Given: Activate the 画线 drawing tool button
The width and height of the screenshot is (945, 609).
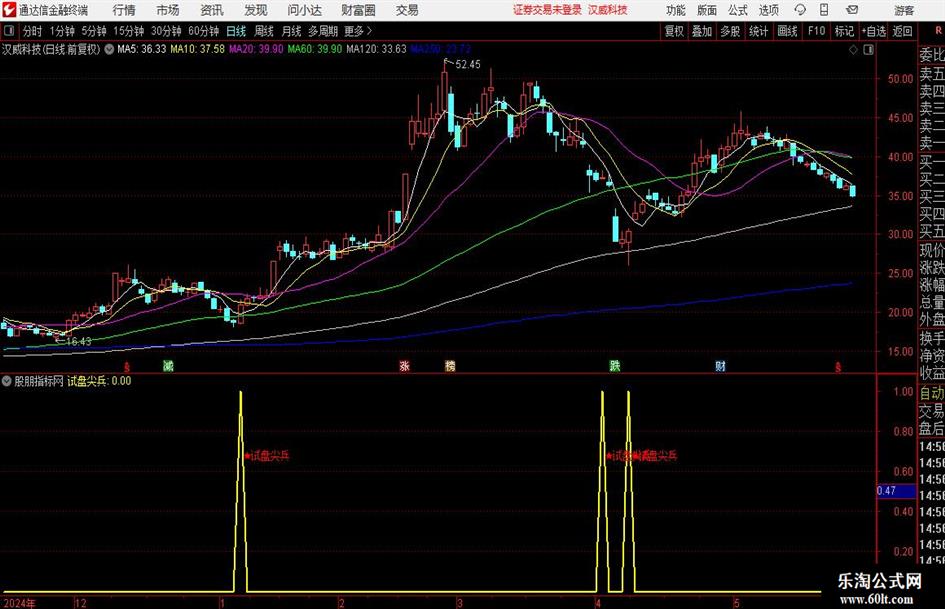Looking at the screenshot, I should coord(787,31).
